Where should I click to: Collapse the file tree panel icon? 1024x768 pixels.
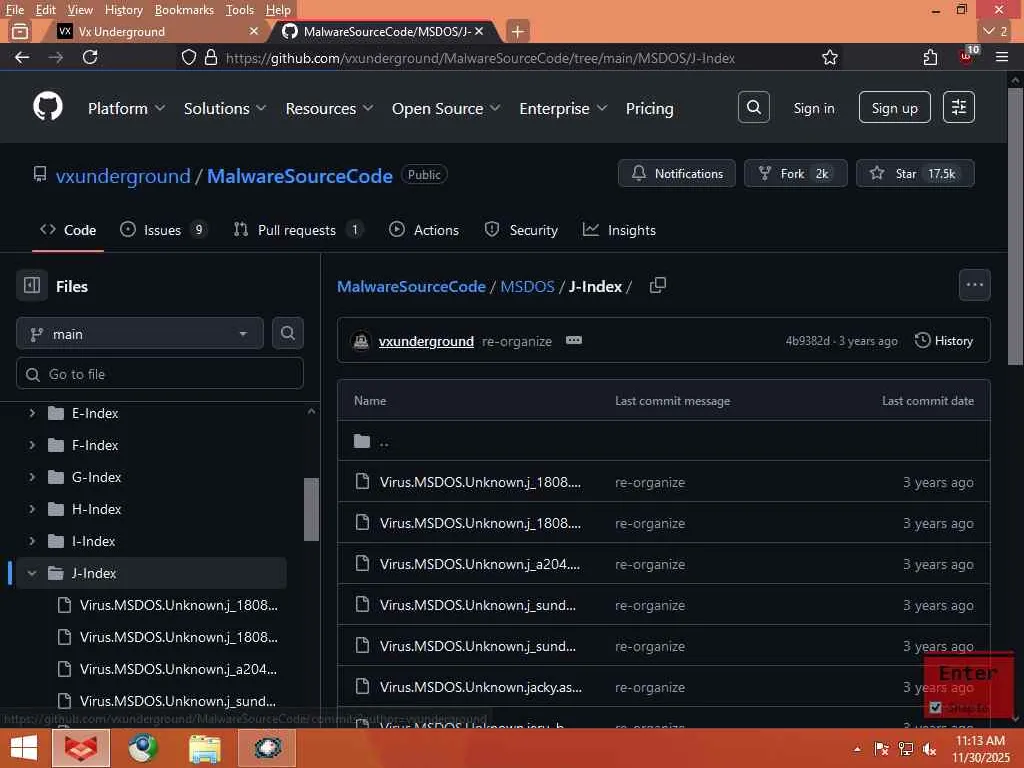[x=32, y=285]
